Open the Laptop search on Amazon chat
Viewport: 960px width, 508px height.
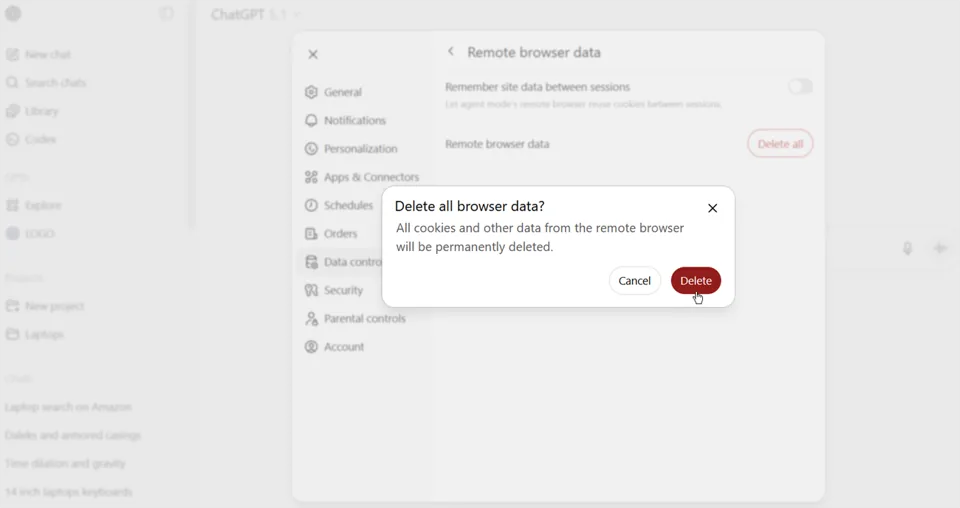[68, 407]
